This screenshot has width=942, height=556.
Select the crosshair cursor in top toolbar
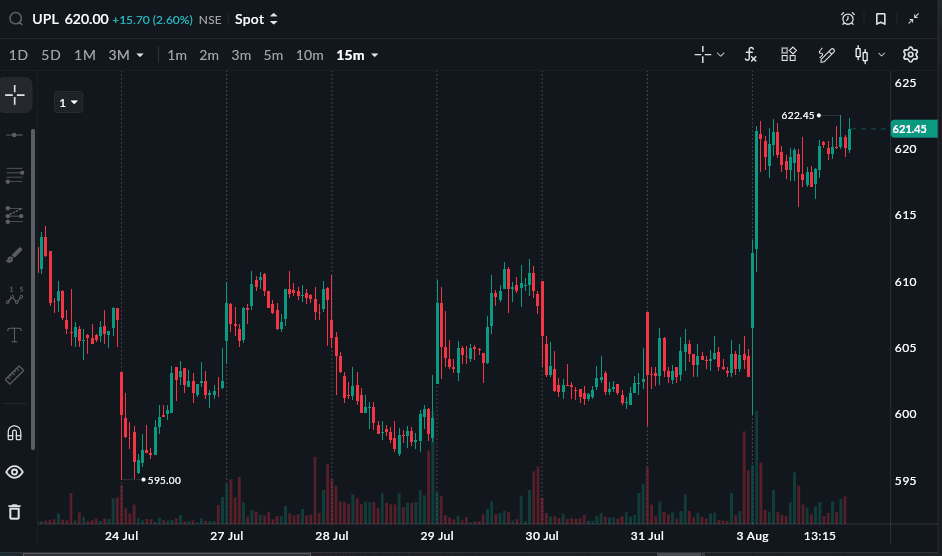point(702,55)
